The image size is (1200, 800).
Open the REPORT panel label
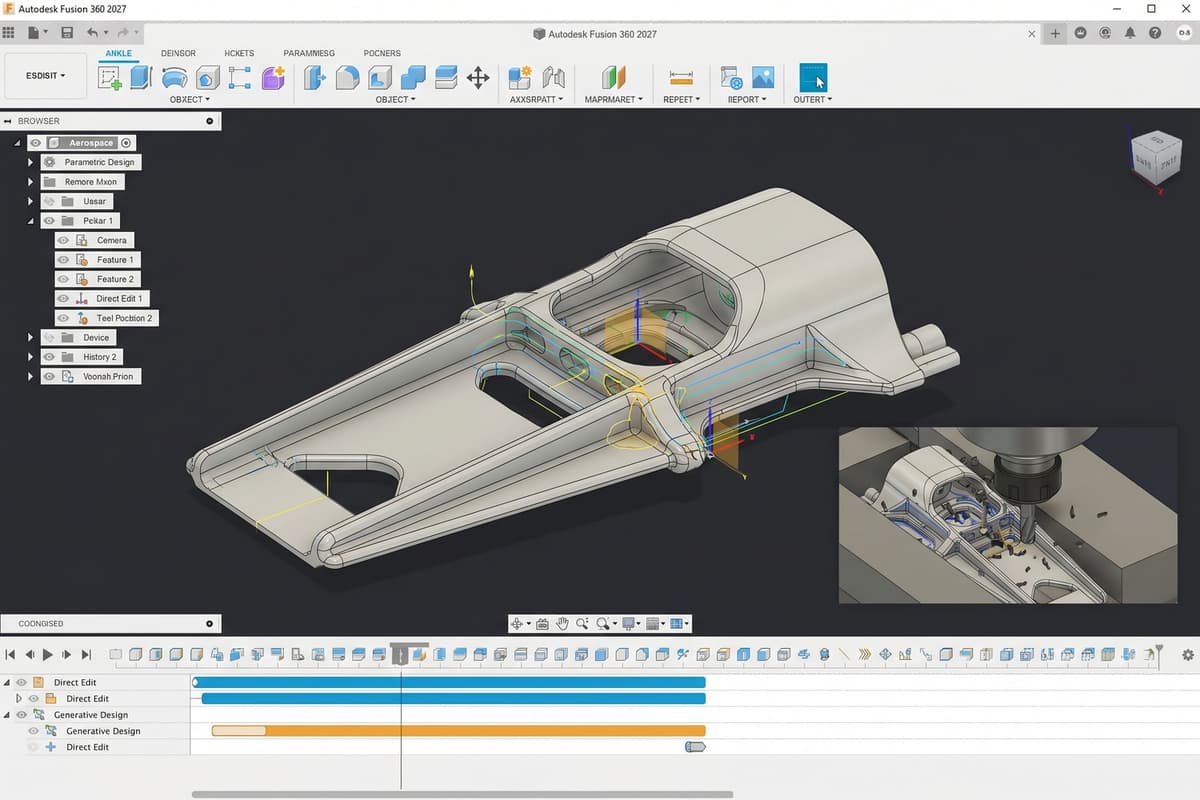[x=747, y=100]
